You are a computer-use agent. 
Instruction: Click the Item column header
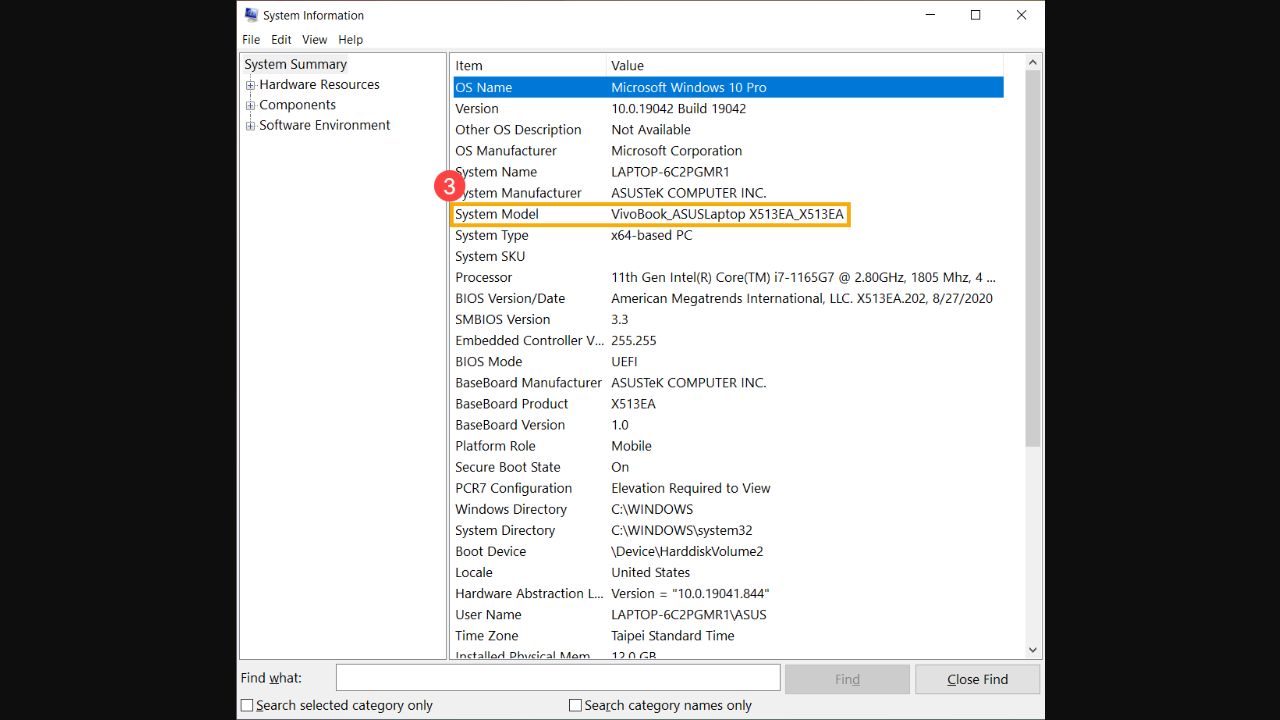point(528,65)
